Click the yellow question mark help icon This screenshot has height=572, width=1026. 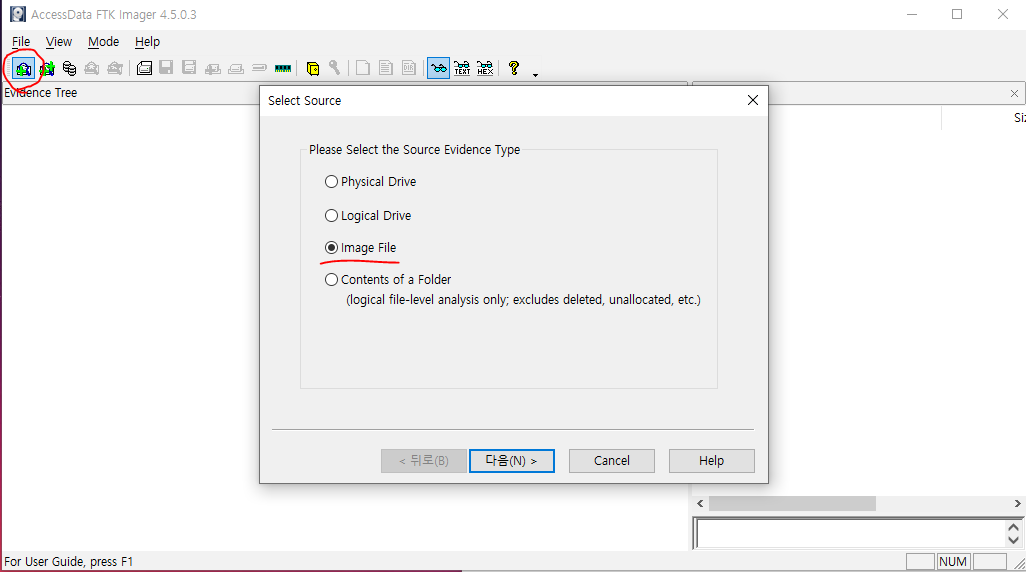pos(514,67)
